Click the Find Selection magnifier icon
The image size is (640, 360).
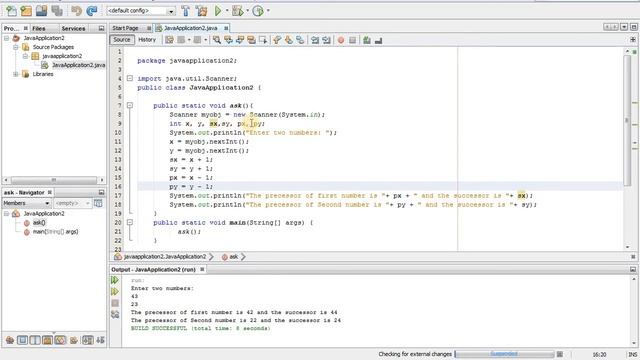[x=217, y=40]
